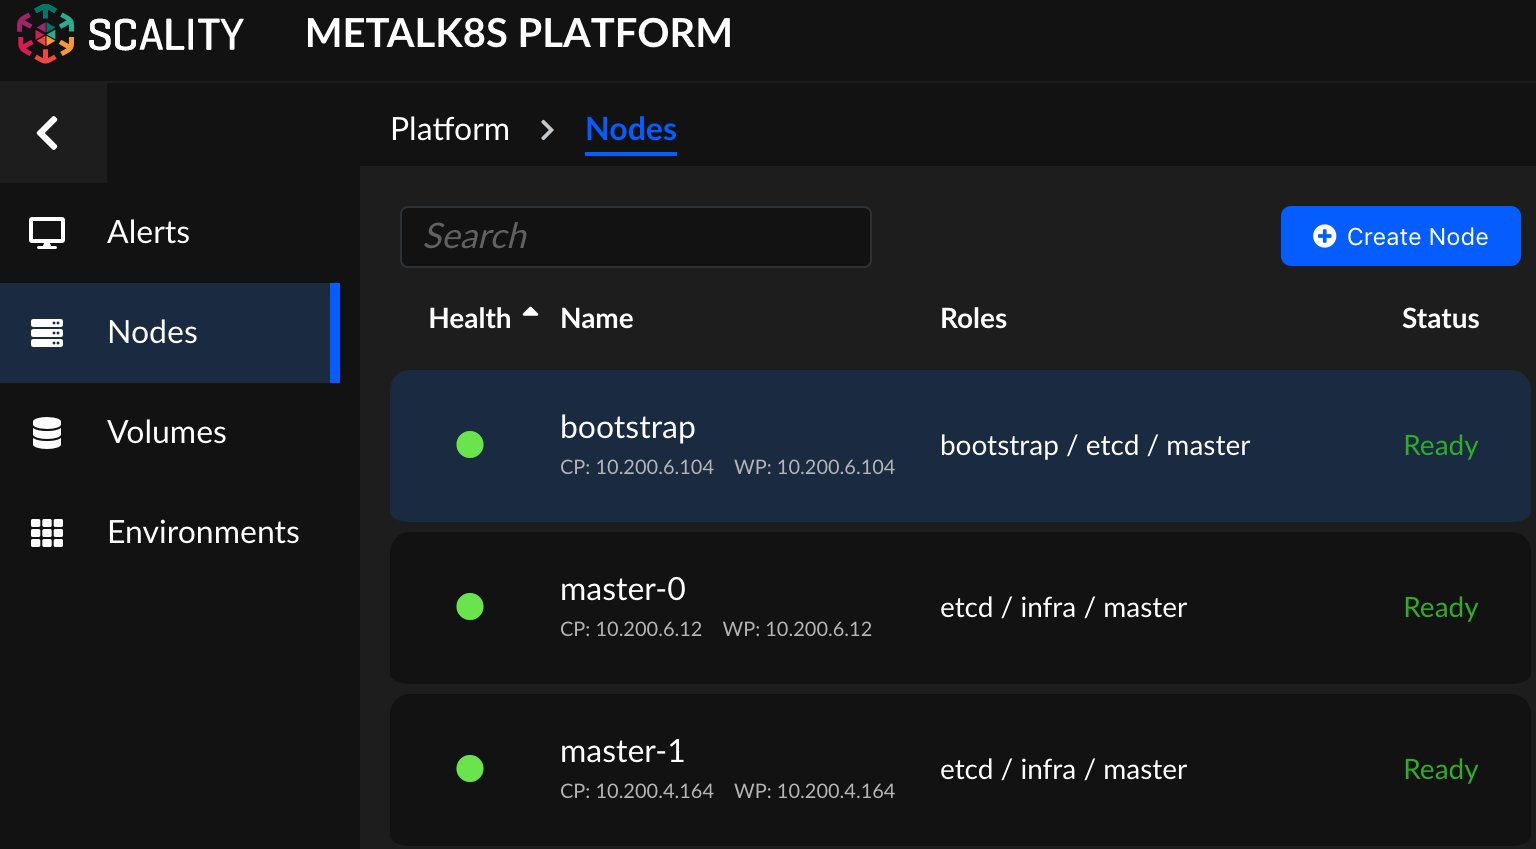This screenshot has width=1536, height=849.
Task: Collapse the sidebar with the back chevron
Action: click(47, 132)
